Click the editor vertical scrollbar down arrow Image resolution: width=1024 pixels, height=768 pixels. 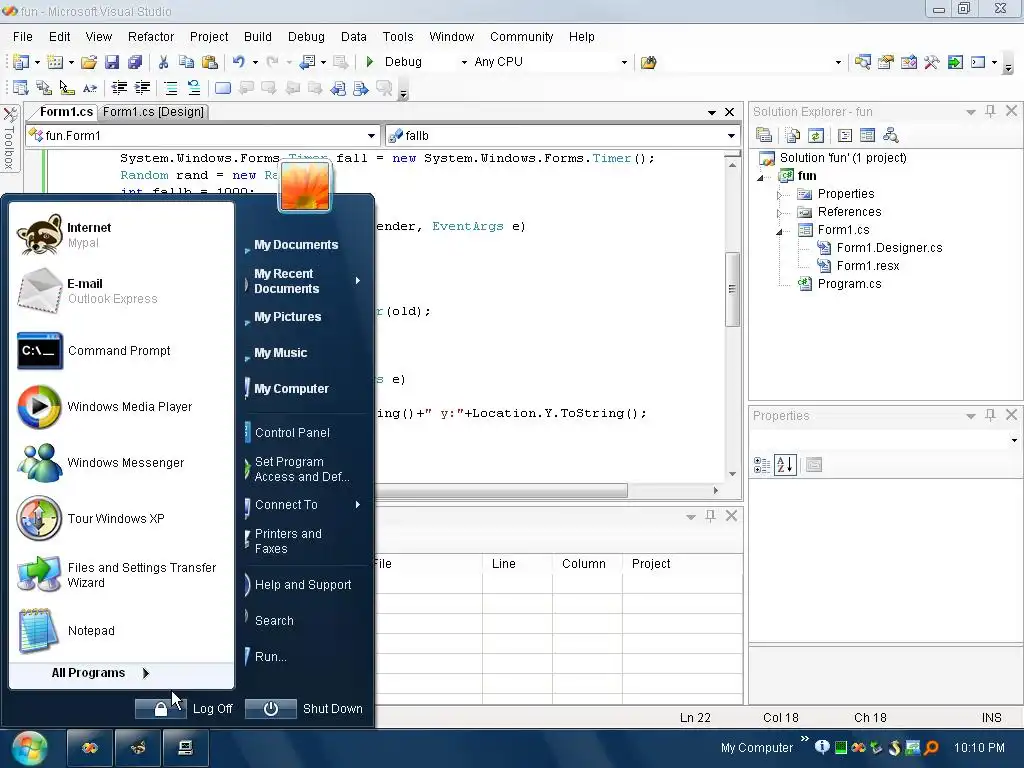click(x=732, y=473)
